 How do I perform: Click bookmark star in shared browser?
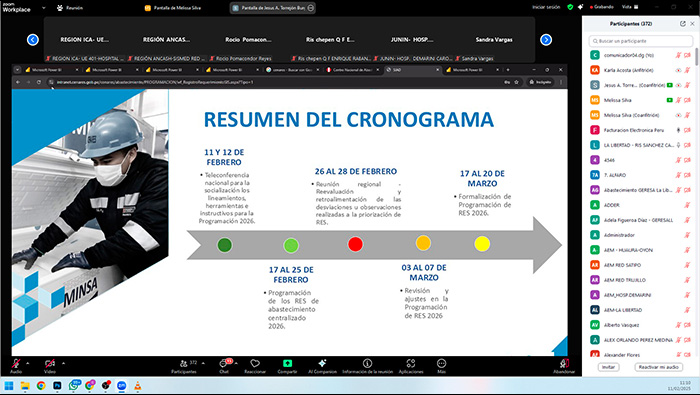click(517, 82)
